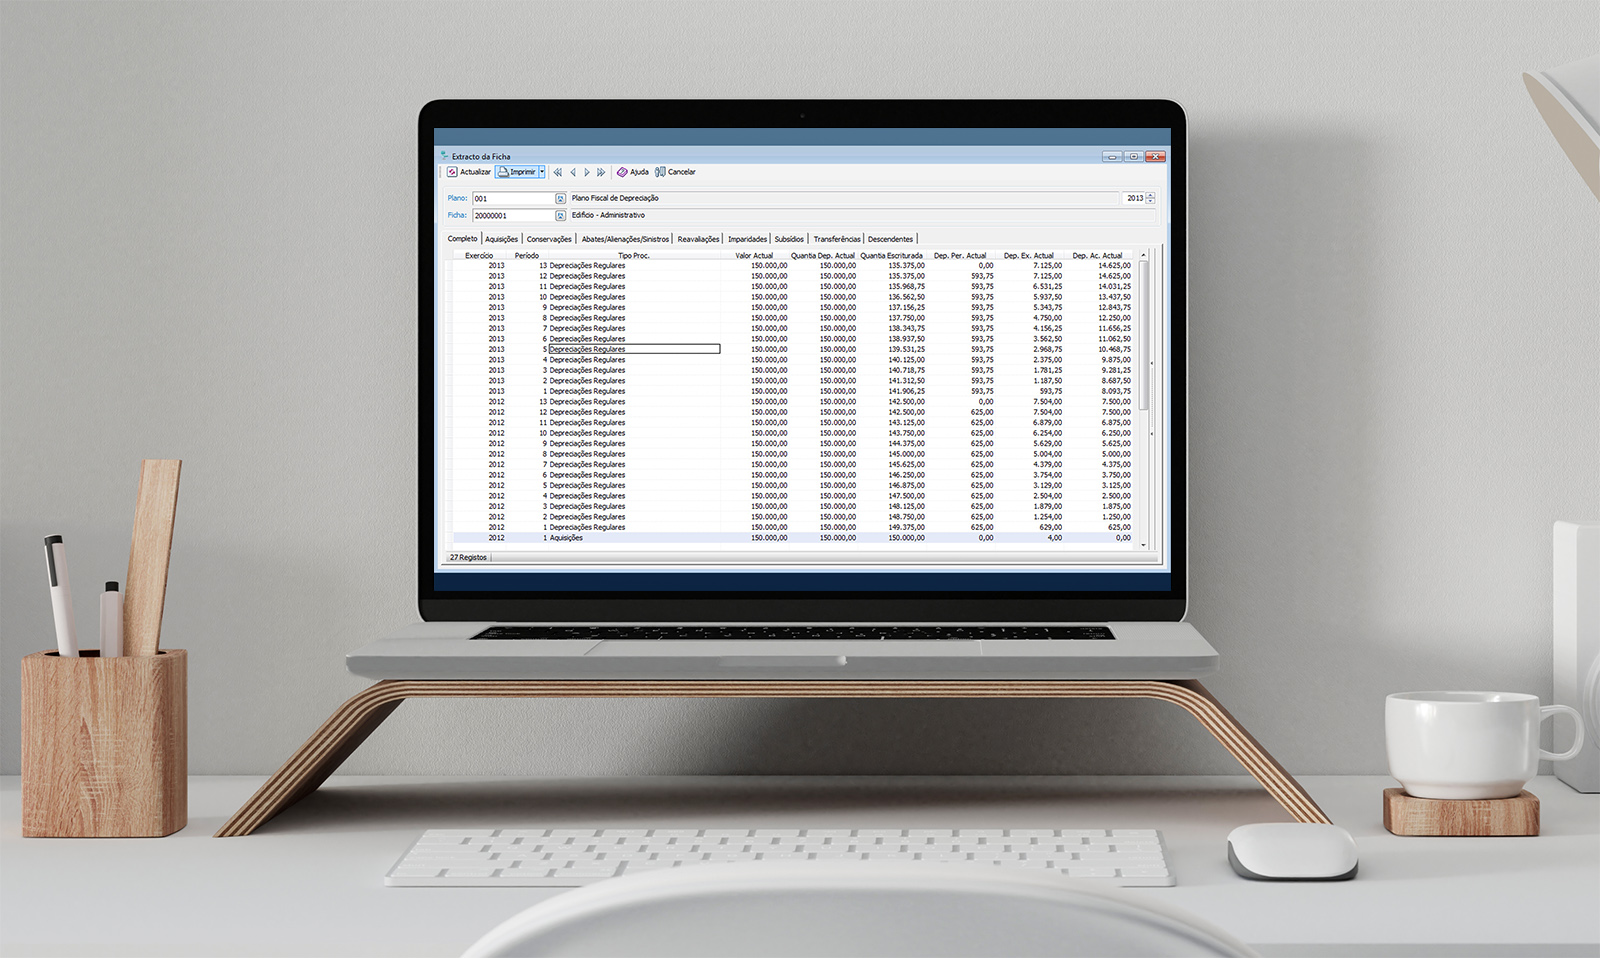This screenshot has height=958, width=1600.
Task: Click the Cancelar button
Action: point(675,172)
